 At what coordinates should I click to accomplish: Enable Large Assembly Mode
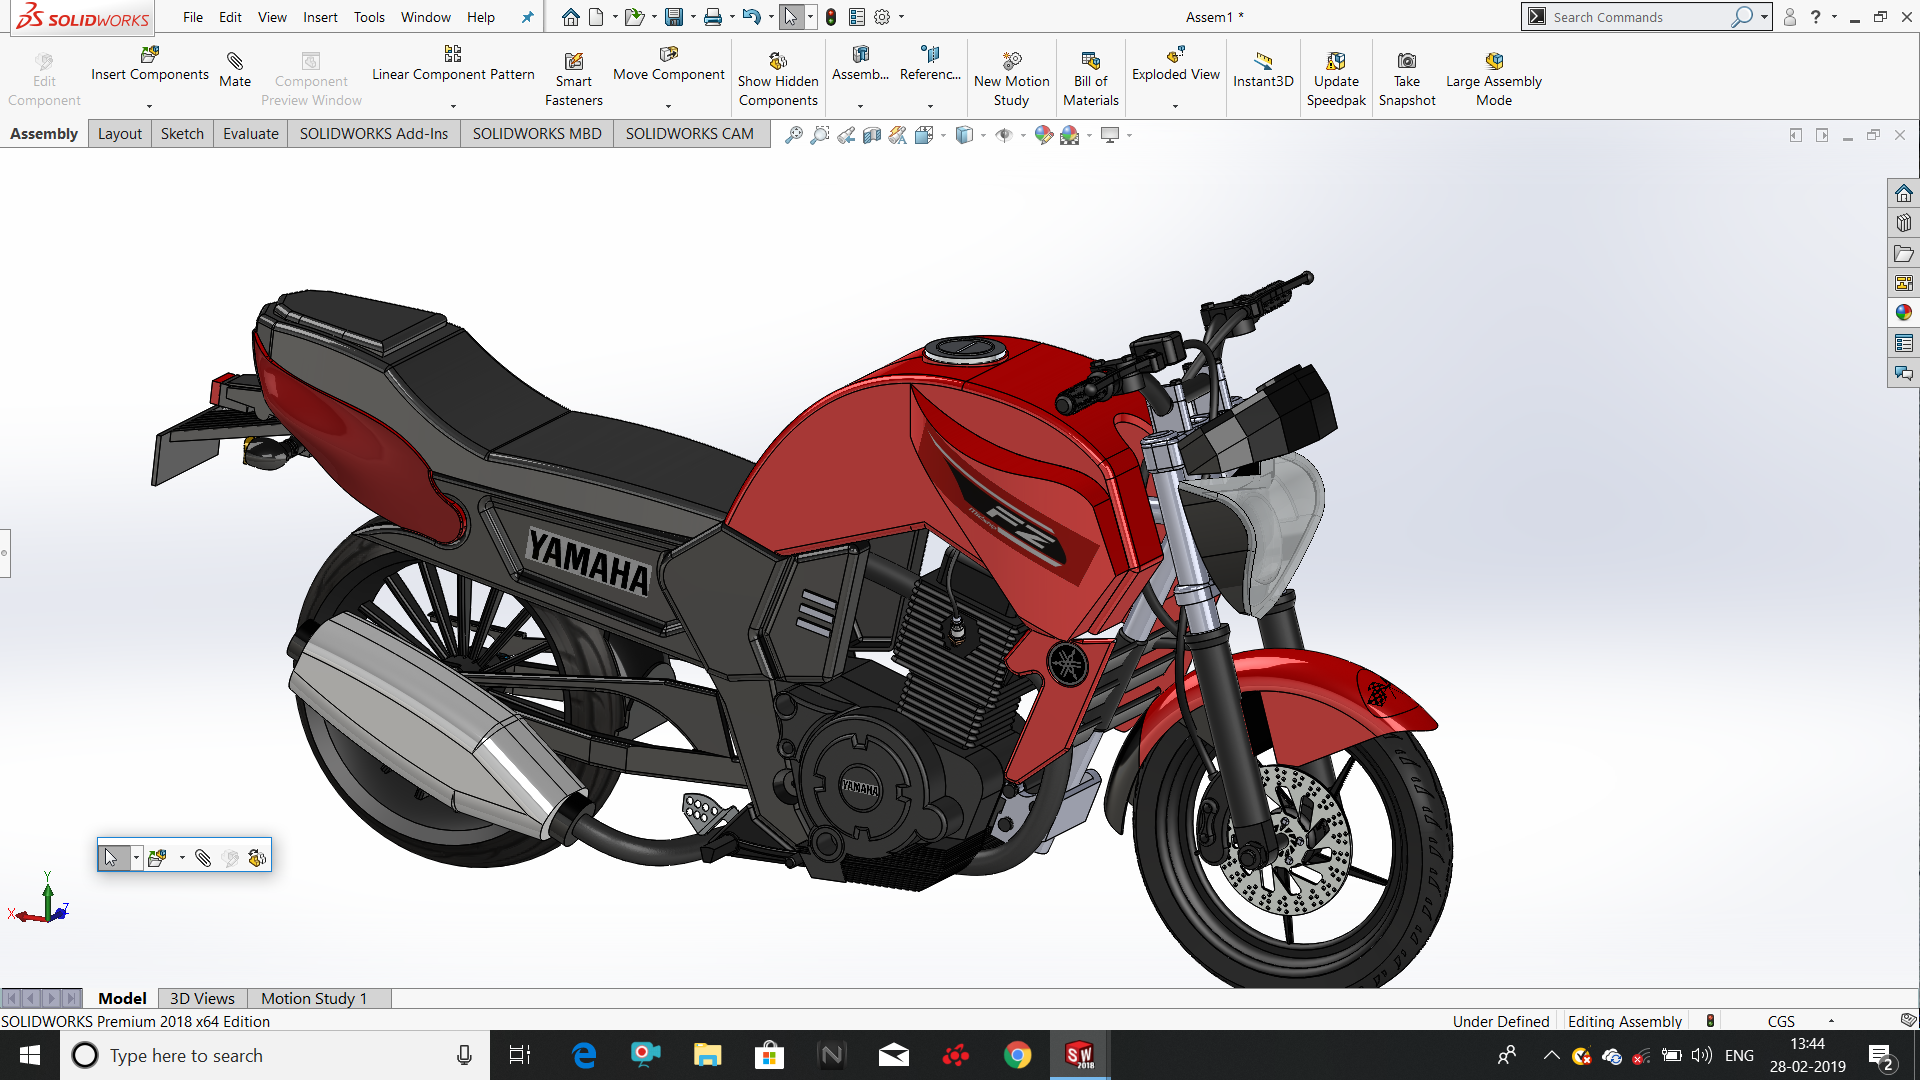(x=1493, y=75)
